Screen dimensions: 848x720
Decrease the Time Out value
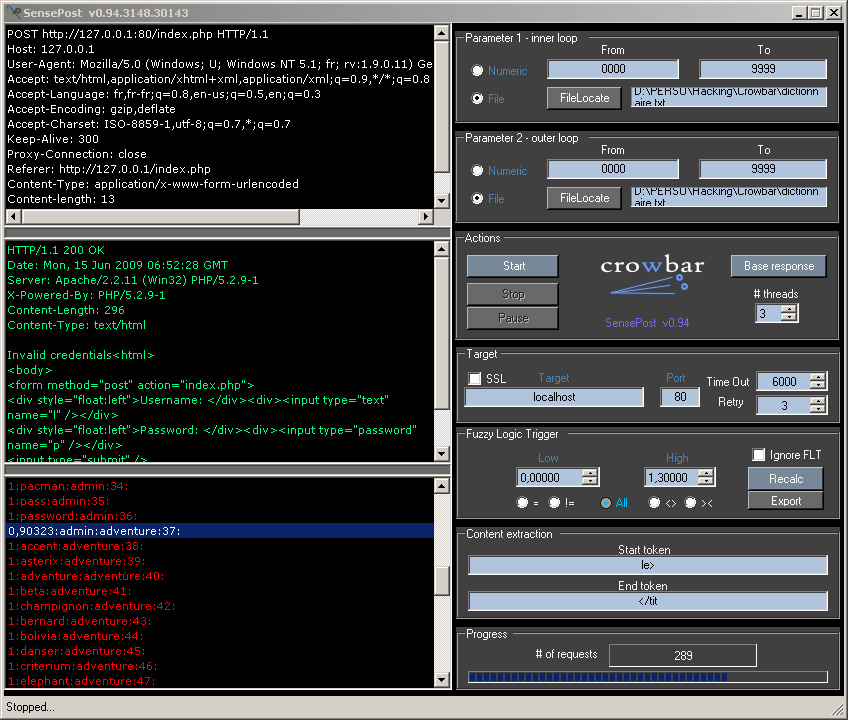817,386
